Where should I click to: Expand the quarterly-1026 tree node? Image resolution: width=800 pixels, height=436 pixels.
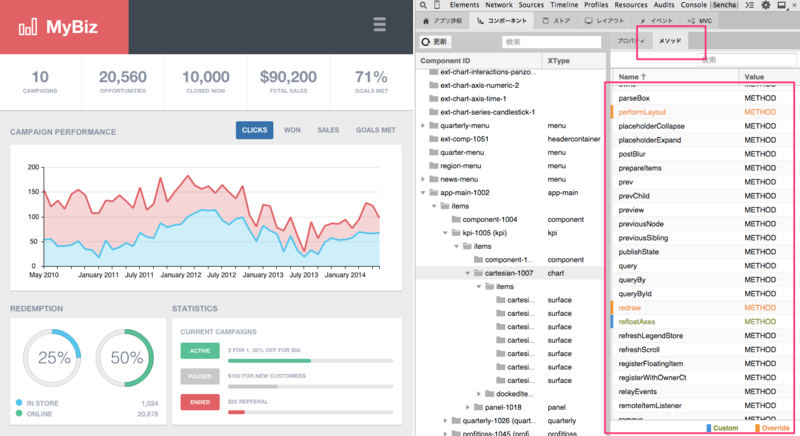pos(445,421)
